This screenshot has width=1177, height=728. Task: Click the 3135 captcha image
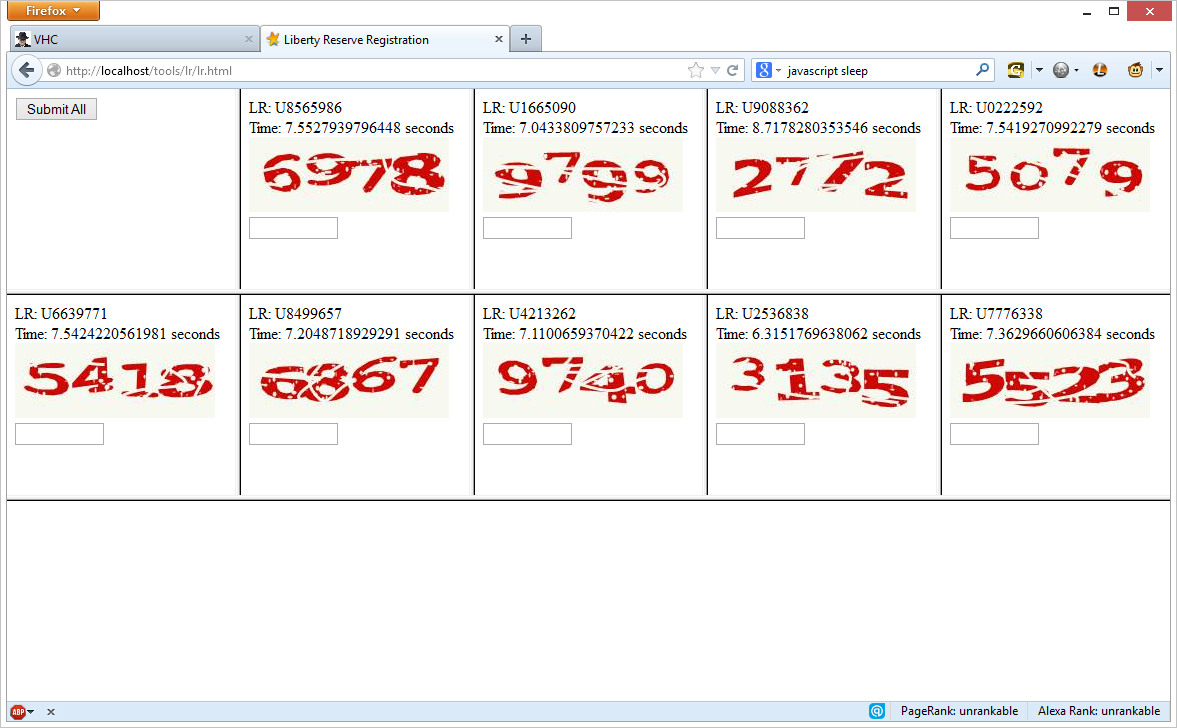tap(816, 381)
